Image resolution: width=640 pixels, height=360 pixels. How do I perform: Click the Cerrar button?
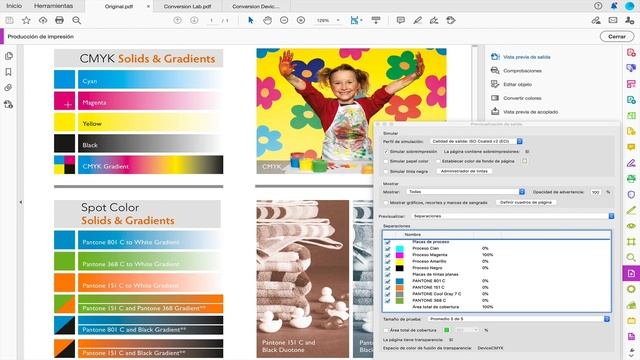point(617,36)
